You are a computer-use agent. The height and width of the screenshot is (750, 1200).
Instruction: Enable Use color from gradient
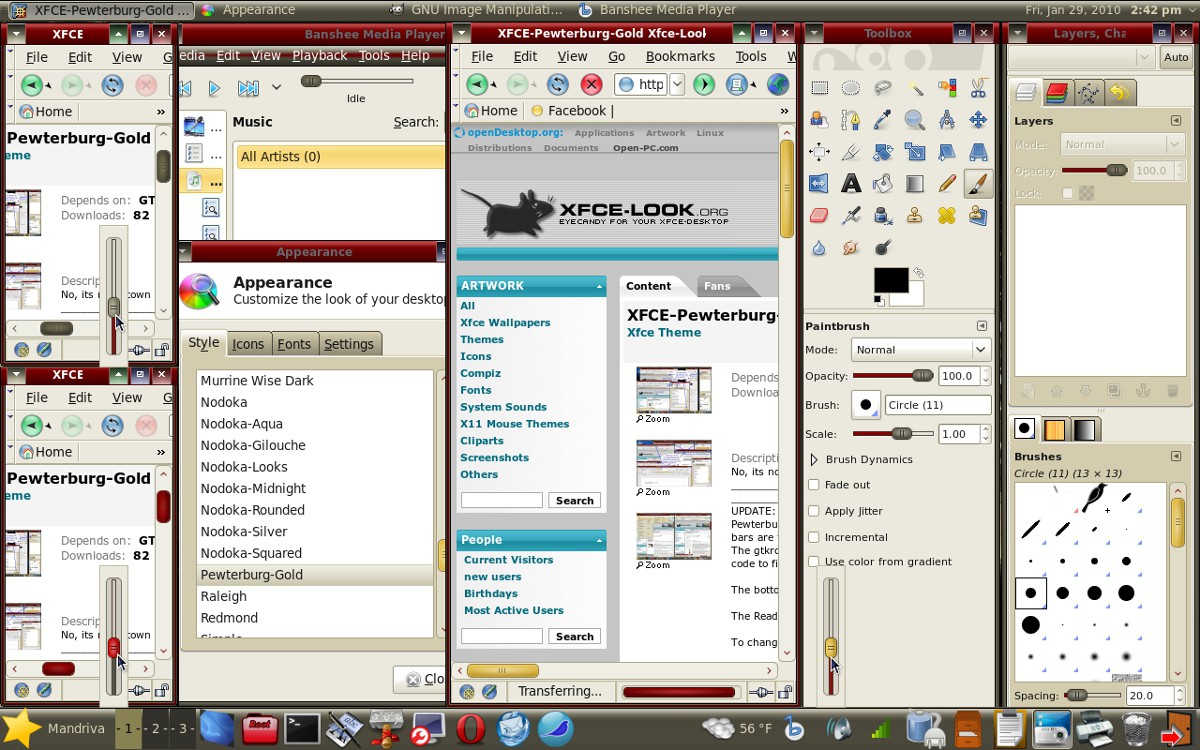814,562
